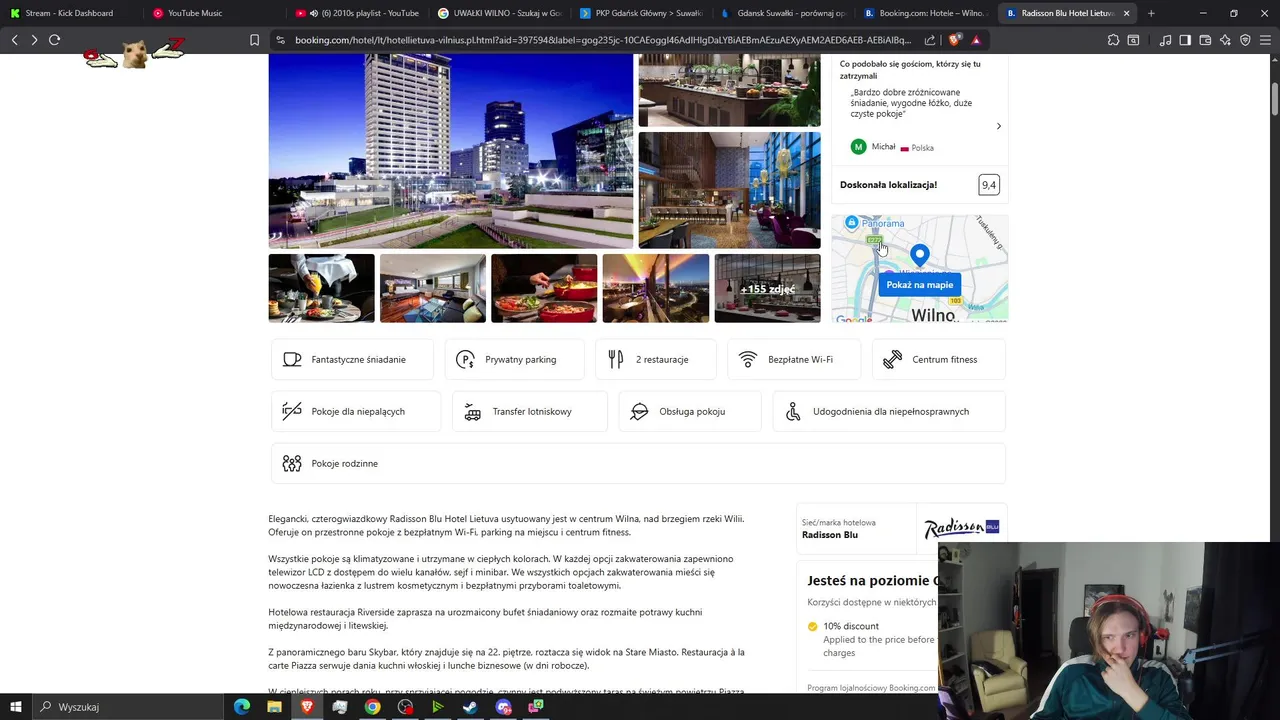This screenshot has width=1280, height=720.
Task: Switch to Gdansk Suwałki comparison tab
Action: point(784,13)
